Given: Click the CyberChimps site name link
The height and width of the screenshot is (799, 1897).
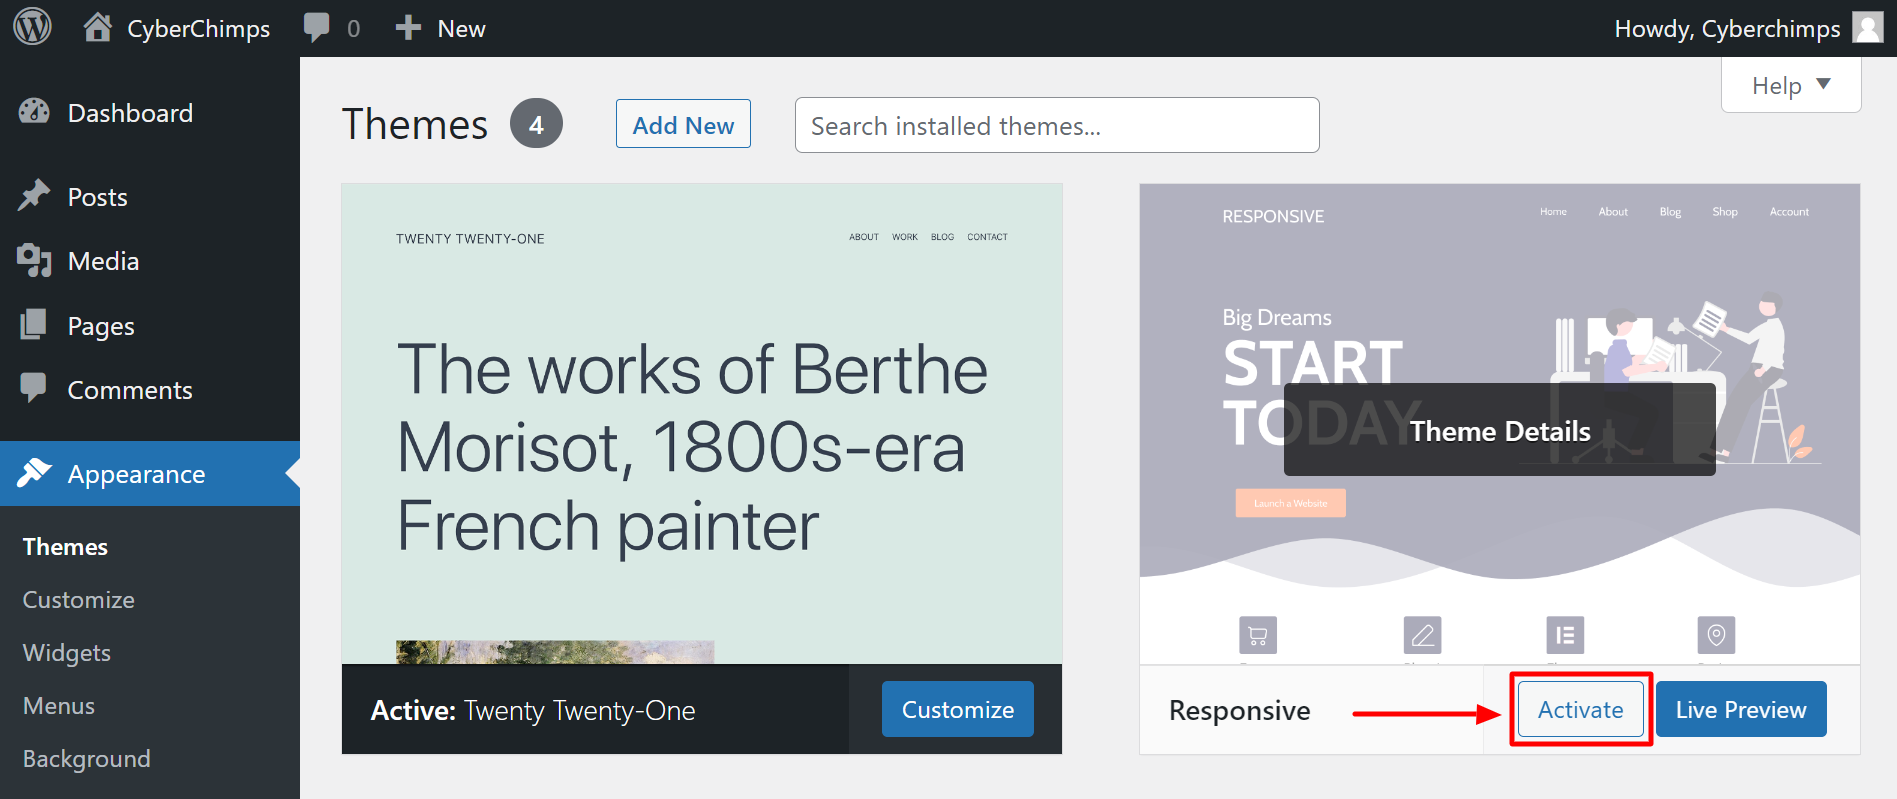Looking at the screenshot, I should click(x=199, y=29).
